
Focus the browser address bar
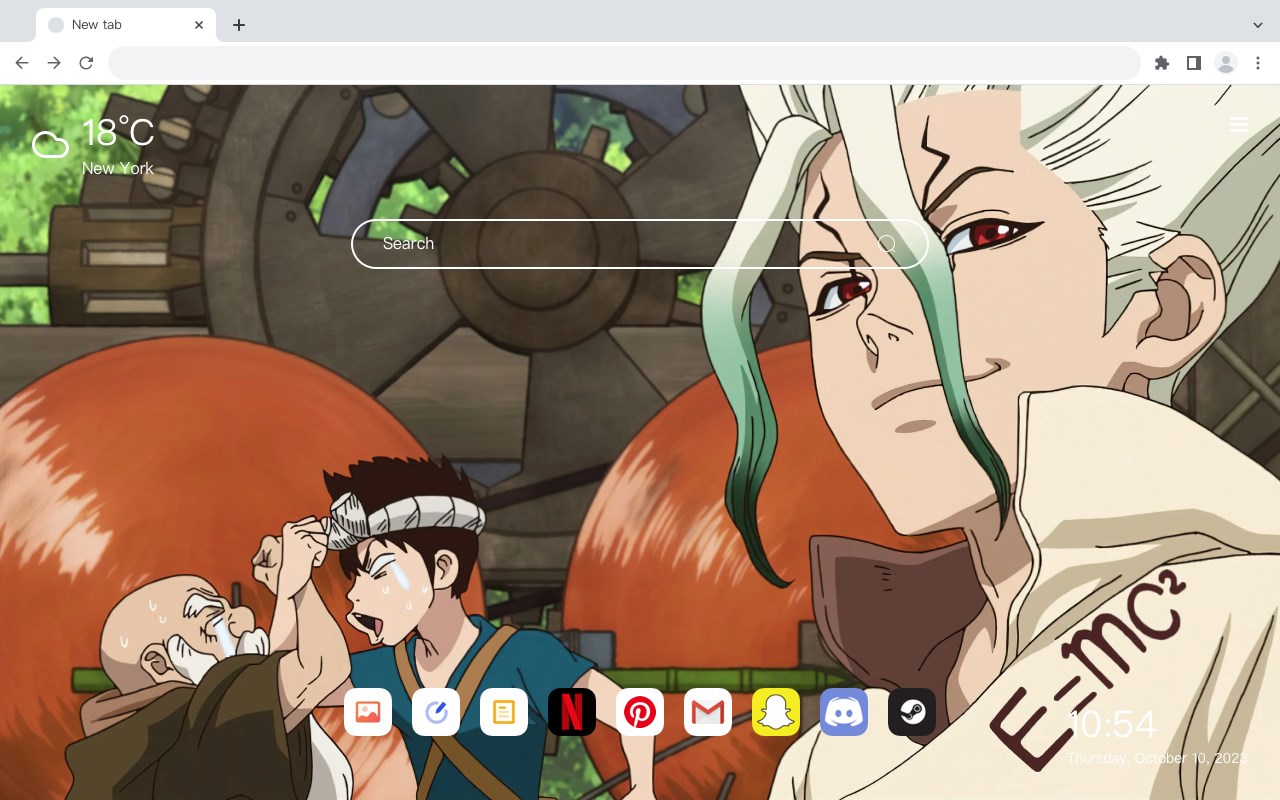point(624,63)
